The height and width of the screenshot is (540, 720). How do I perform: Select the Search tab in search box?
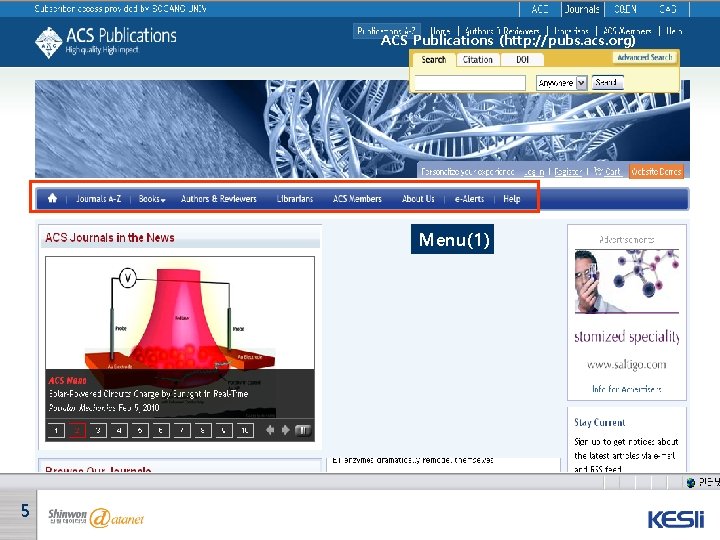[x=433, y=60]
